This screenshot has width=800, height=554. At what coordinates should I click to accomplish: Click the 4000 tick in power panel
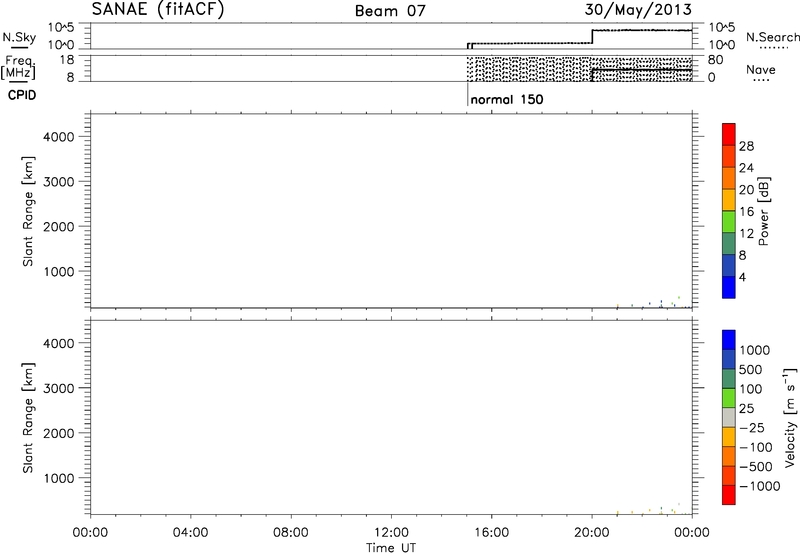[59, 137]
